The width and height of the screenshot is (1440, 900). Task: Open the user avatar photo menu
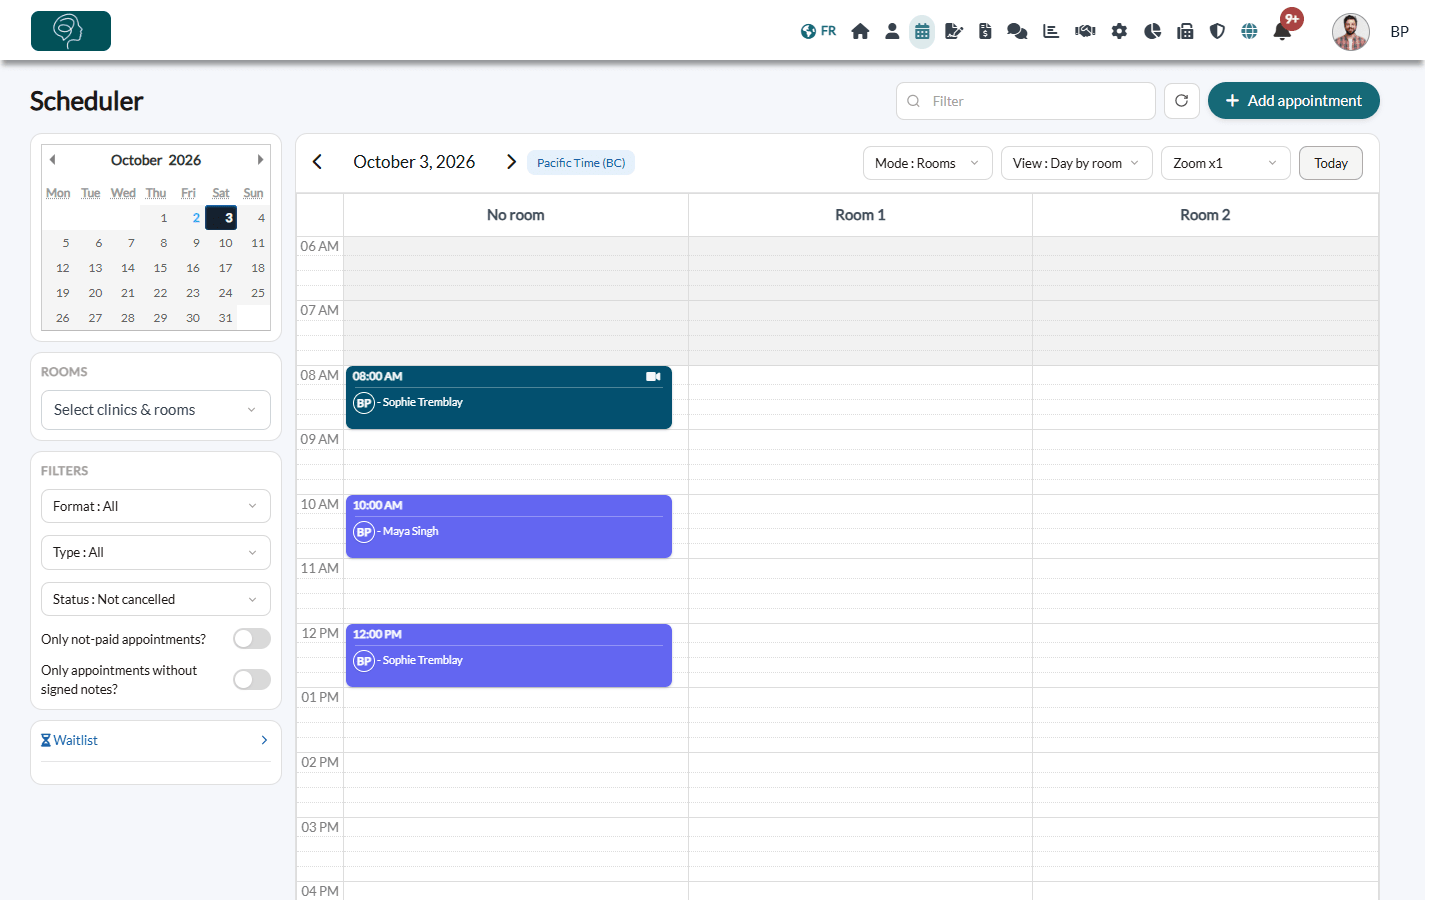coord(1351,32)
